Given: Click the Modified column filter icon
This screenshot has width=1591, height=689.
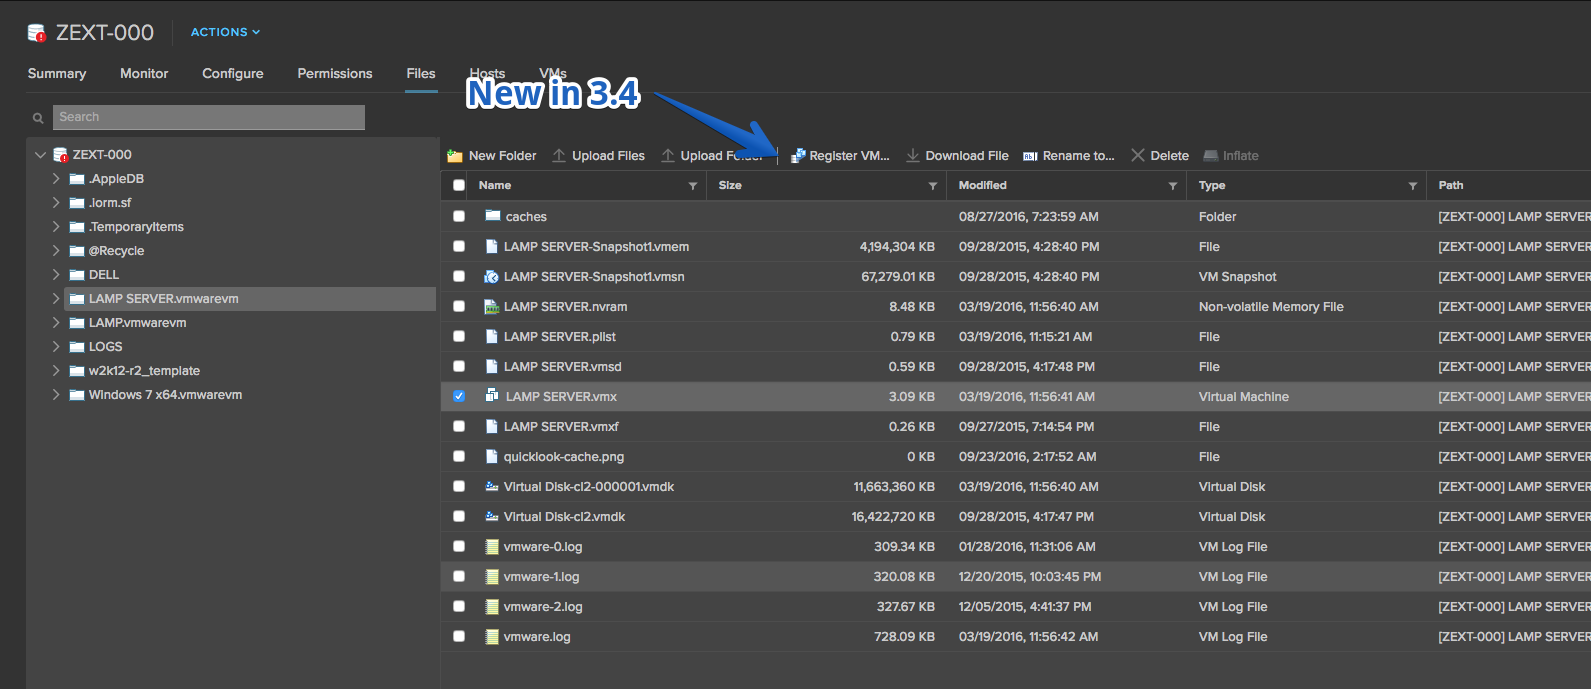Looking at the screenshot, I should (x=1173, y=186).
